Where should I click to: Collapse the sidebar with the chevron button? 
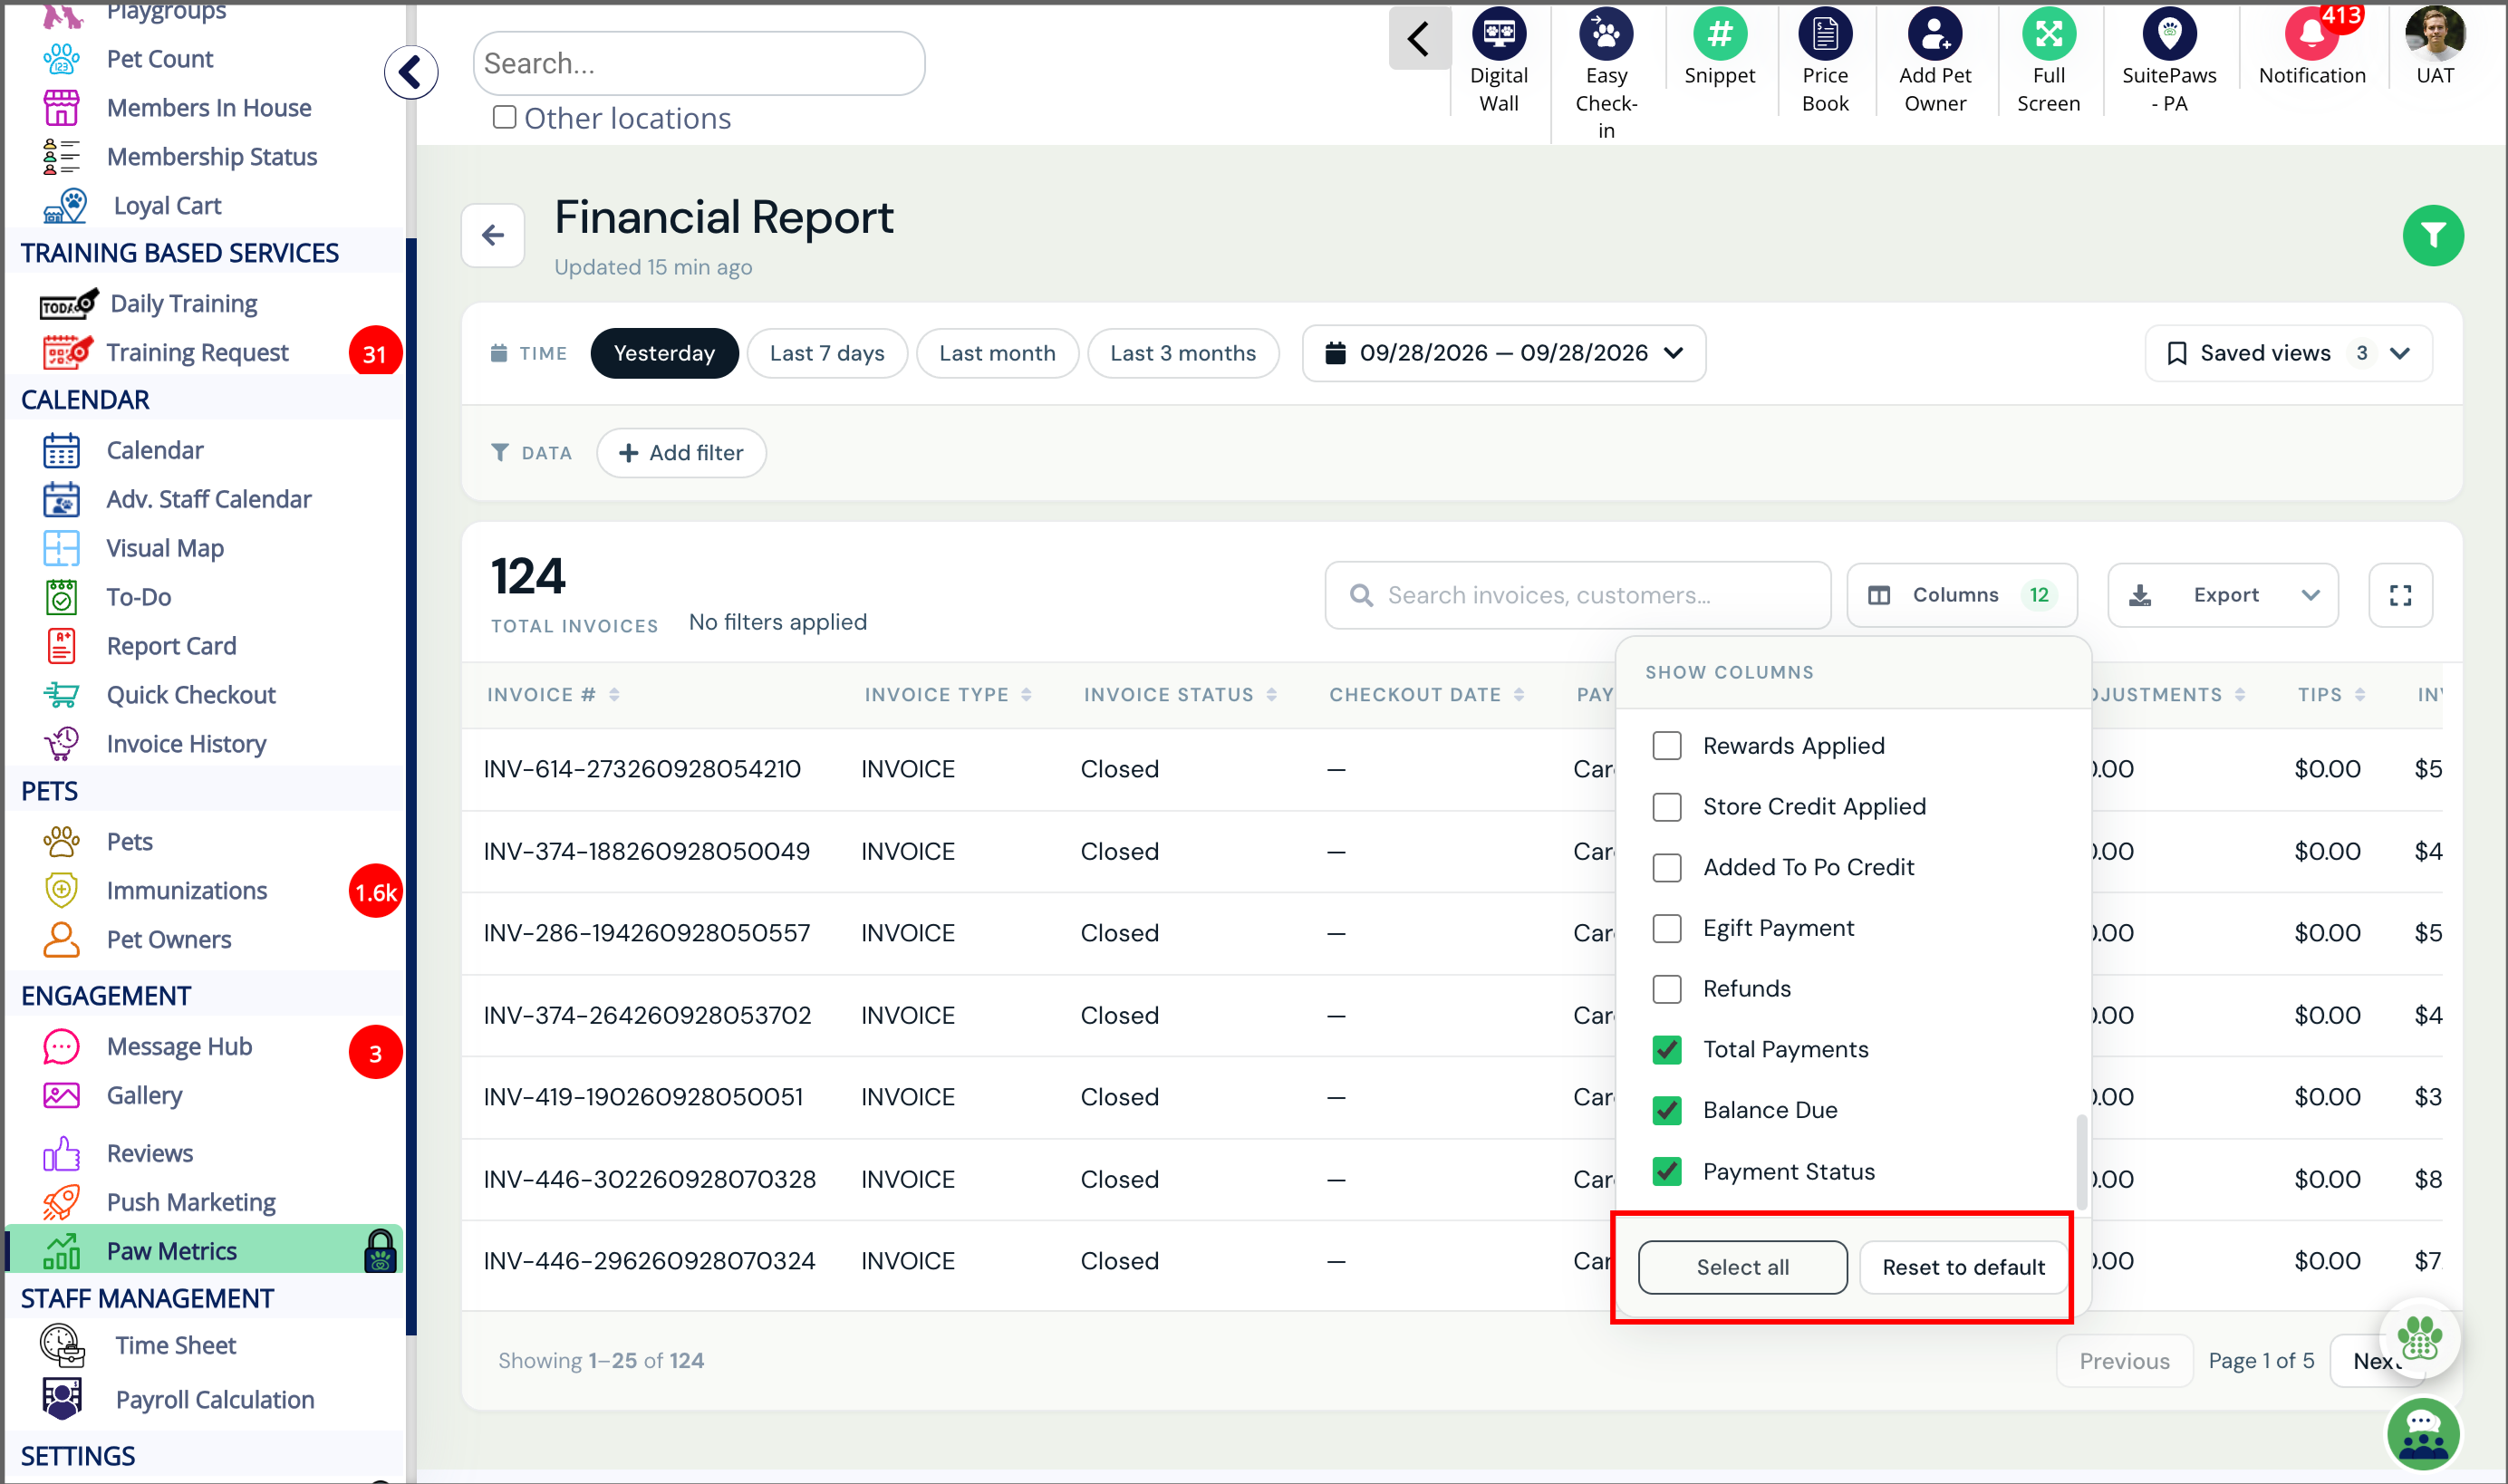pyautogui.click(x=411, y=72)
